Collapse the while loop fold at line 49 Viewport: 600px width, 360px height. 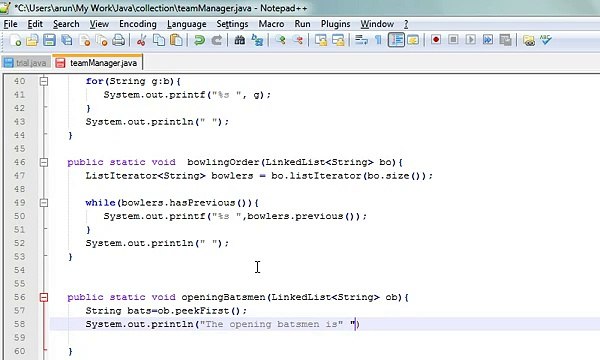[x=44, y=203]
